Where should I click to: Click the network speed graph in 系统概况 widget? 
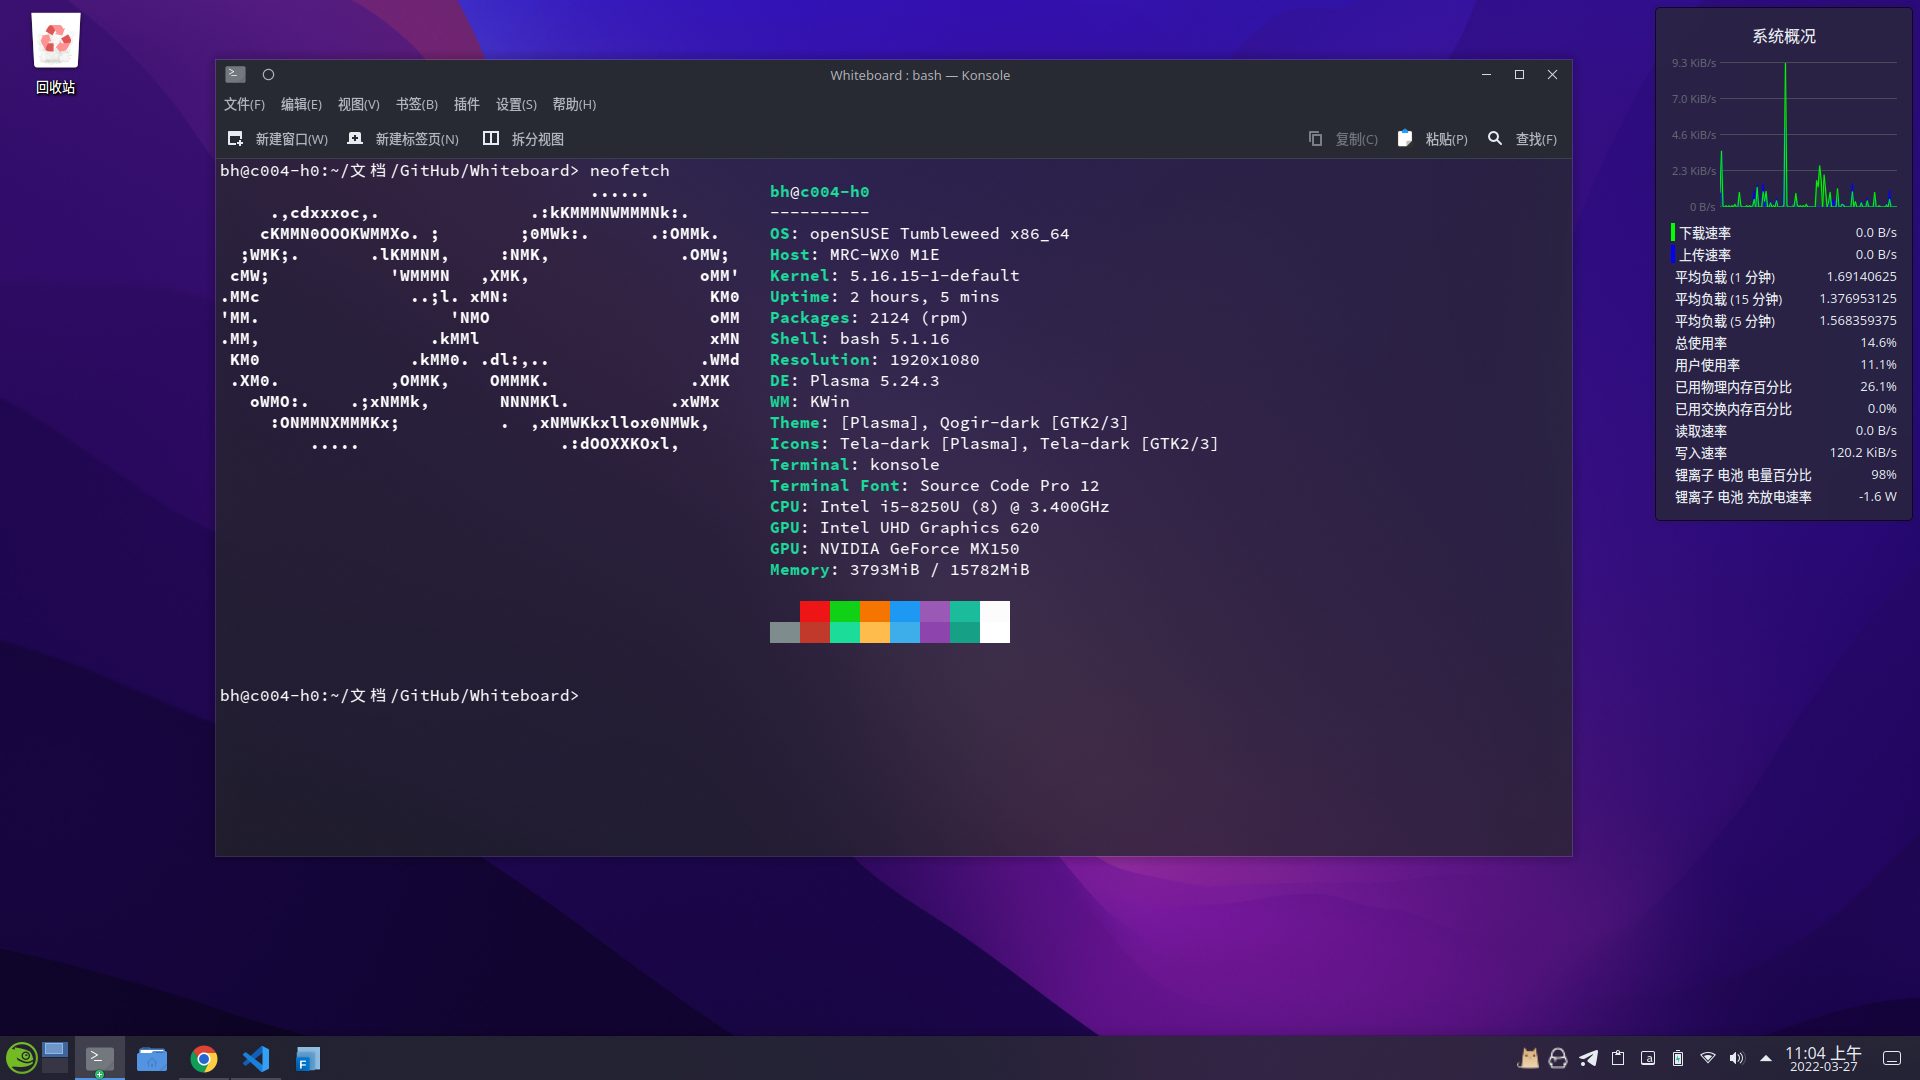(x=1783, y=135)
